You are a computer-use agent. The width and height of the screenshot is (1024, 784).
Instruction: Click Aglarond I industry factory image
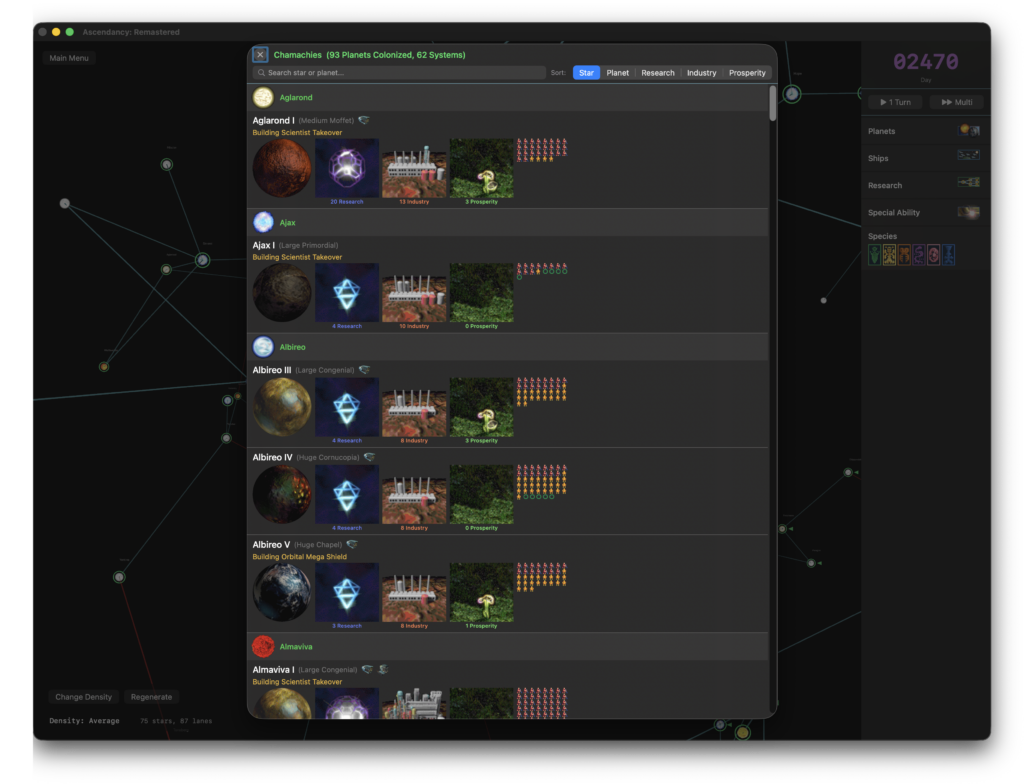(x=414, y=168)
